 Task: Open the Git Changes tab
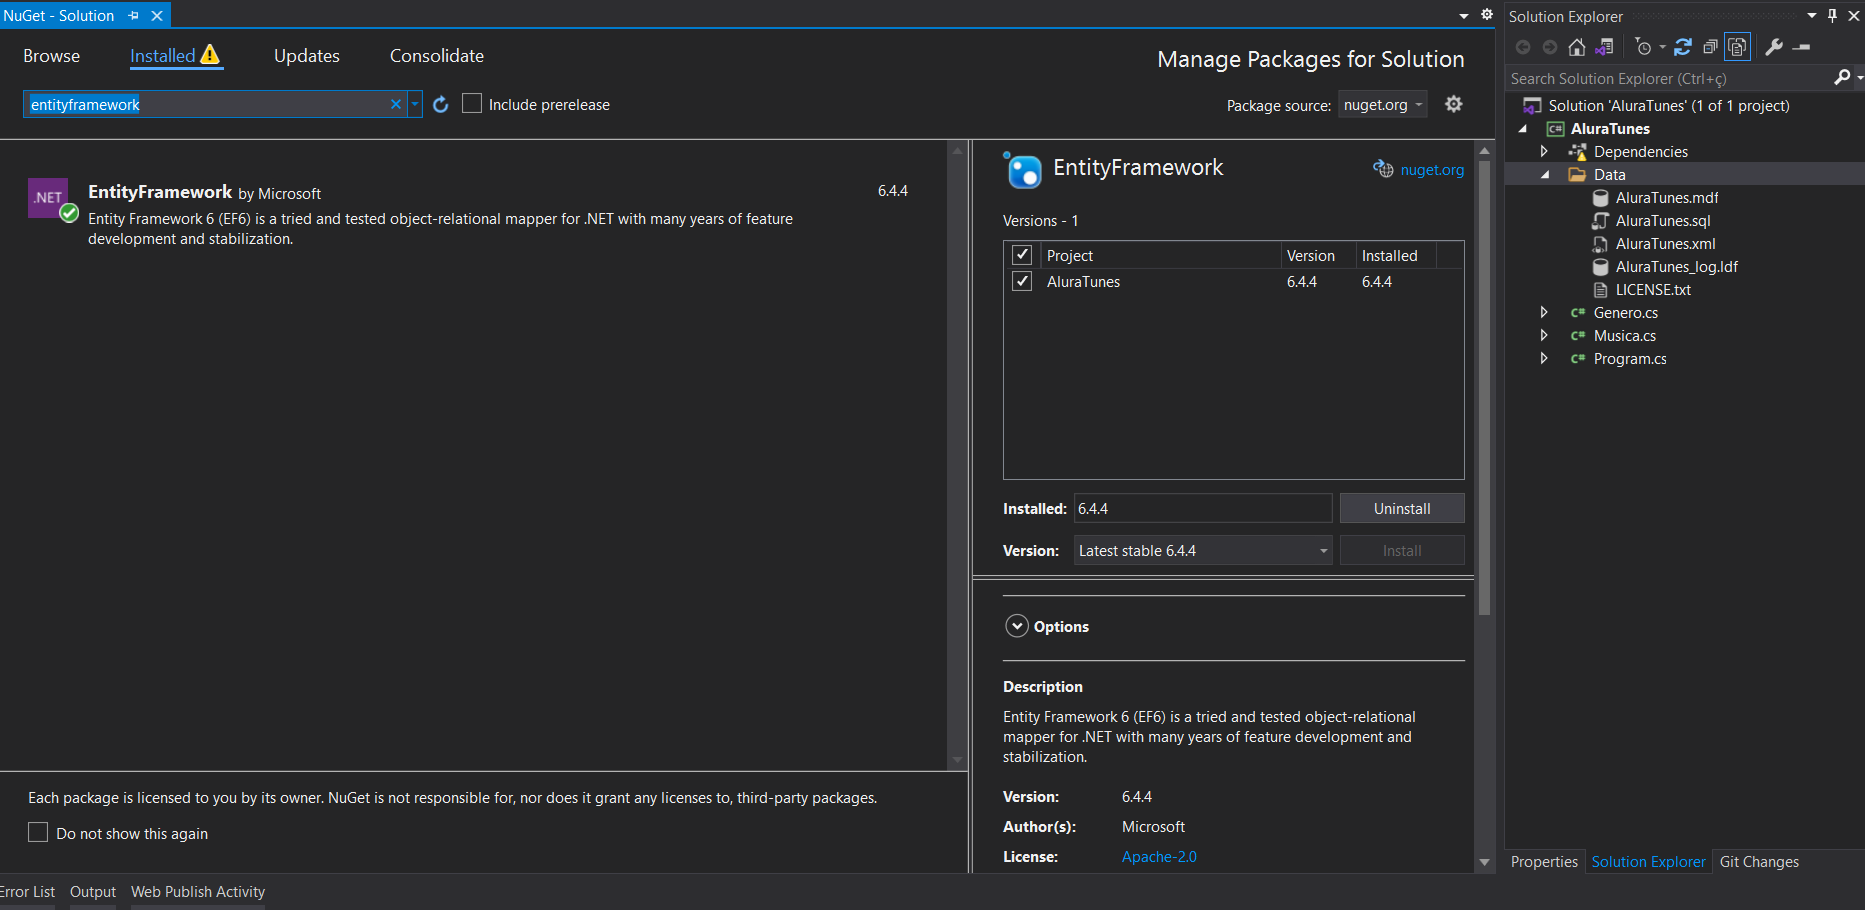[1759, 862]
